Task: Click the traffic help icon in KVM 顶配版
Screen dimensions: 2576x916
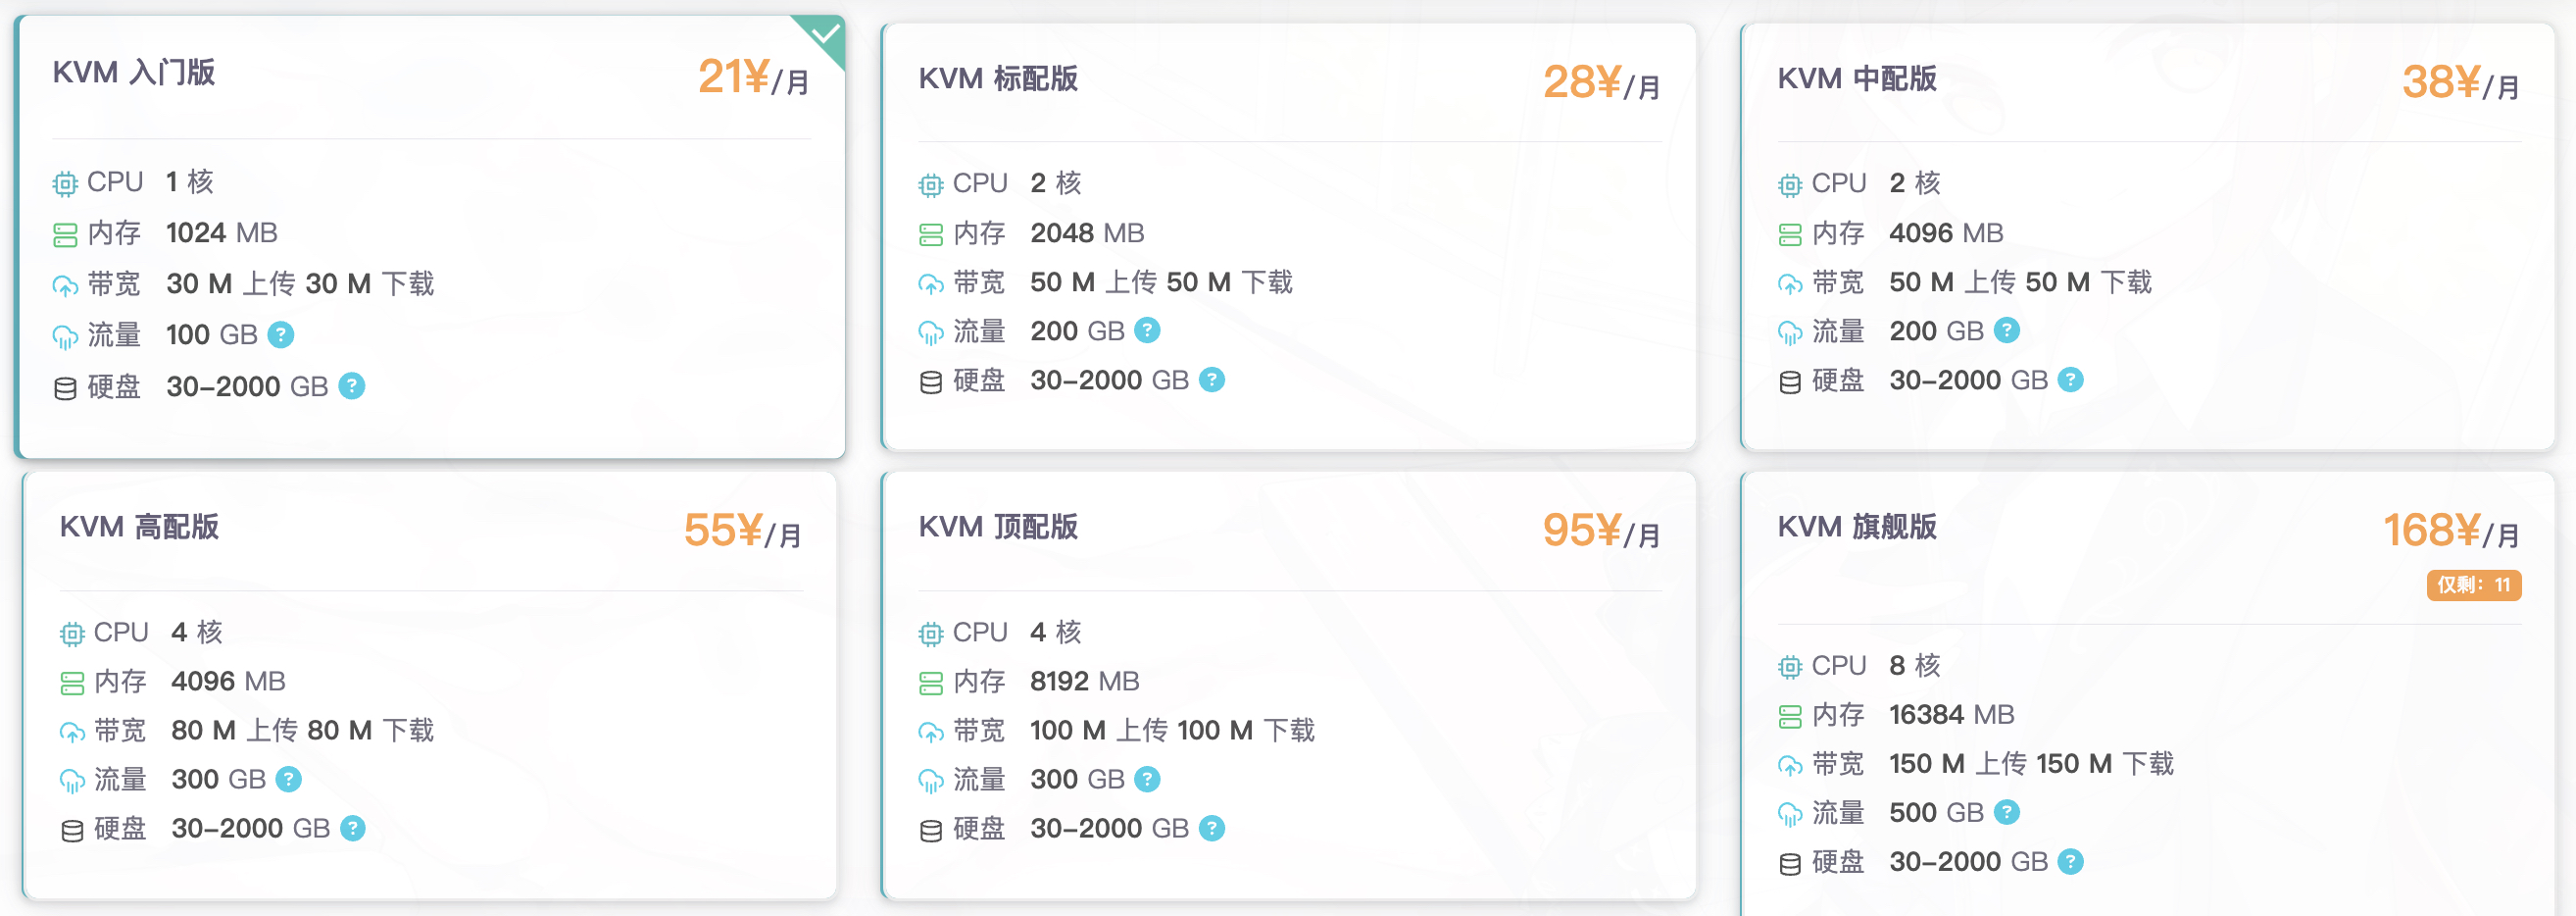Action: [x=1147, y=779]
